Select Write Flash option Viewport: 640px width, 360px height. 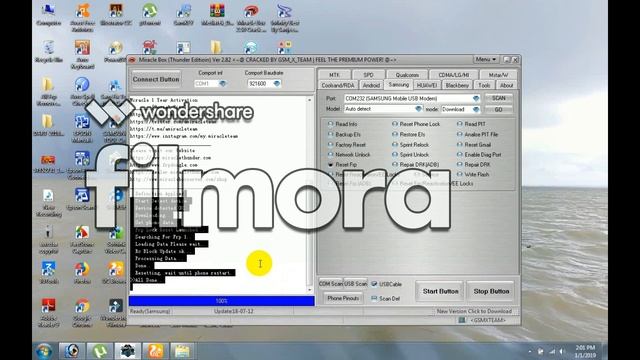[473, 174]
